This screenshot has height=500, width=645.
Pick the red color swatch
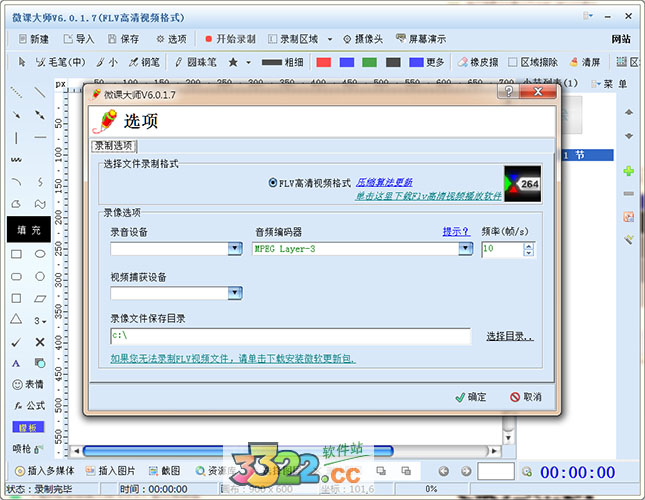tap(324, 62)
